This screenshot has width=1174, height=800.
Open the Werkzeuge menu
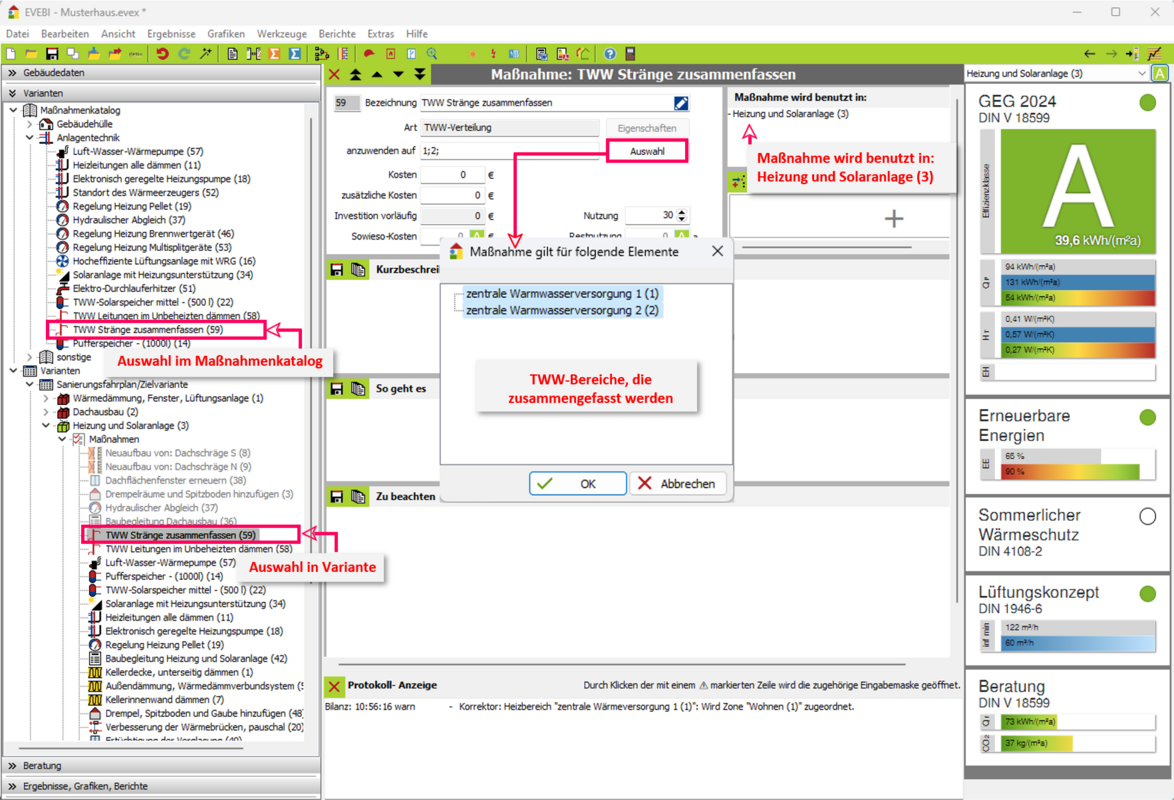click(281, 34)
